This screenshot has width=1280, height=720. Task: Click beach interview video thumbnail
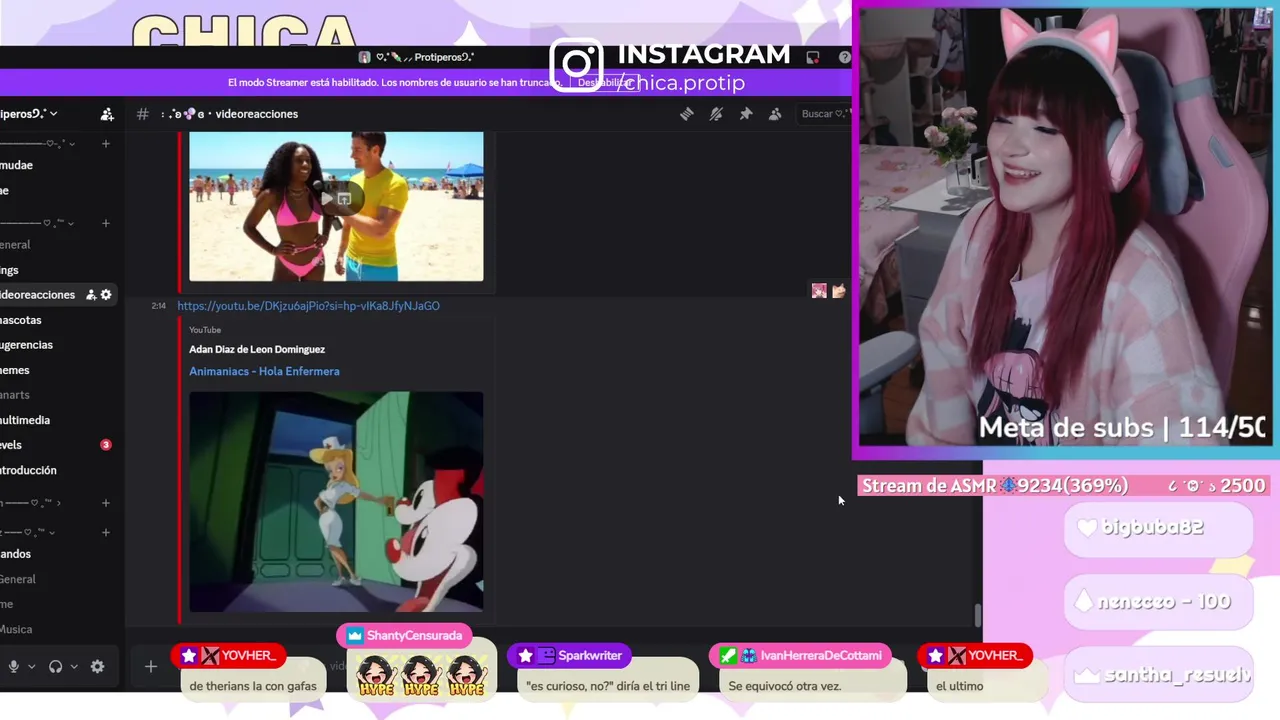[336, 207]
